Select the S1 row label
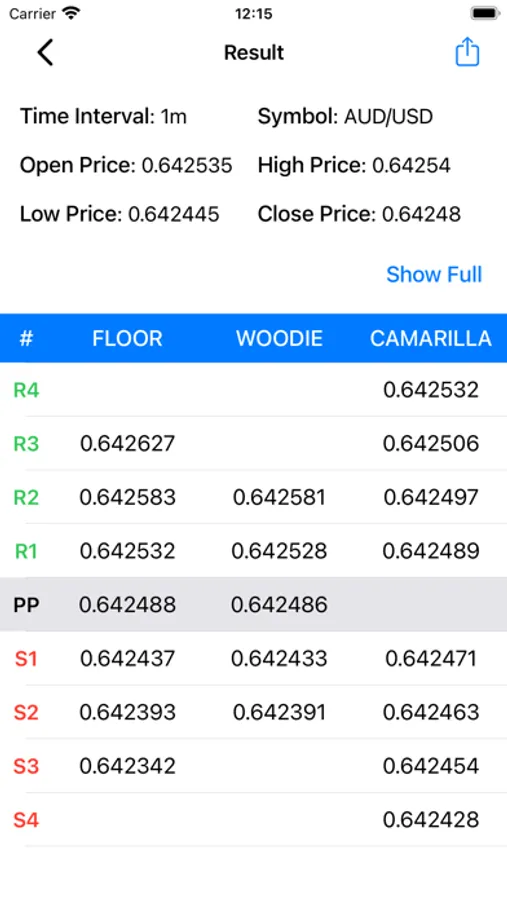 tap(26, 658)
